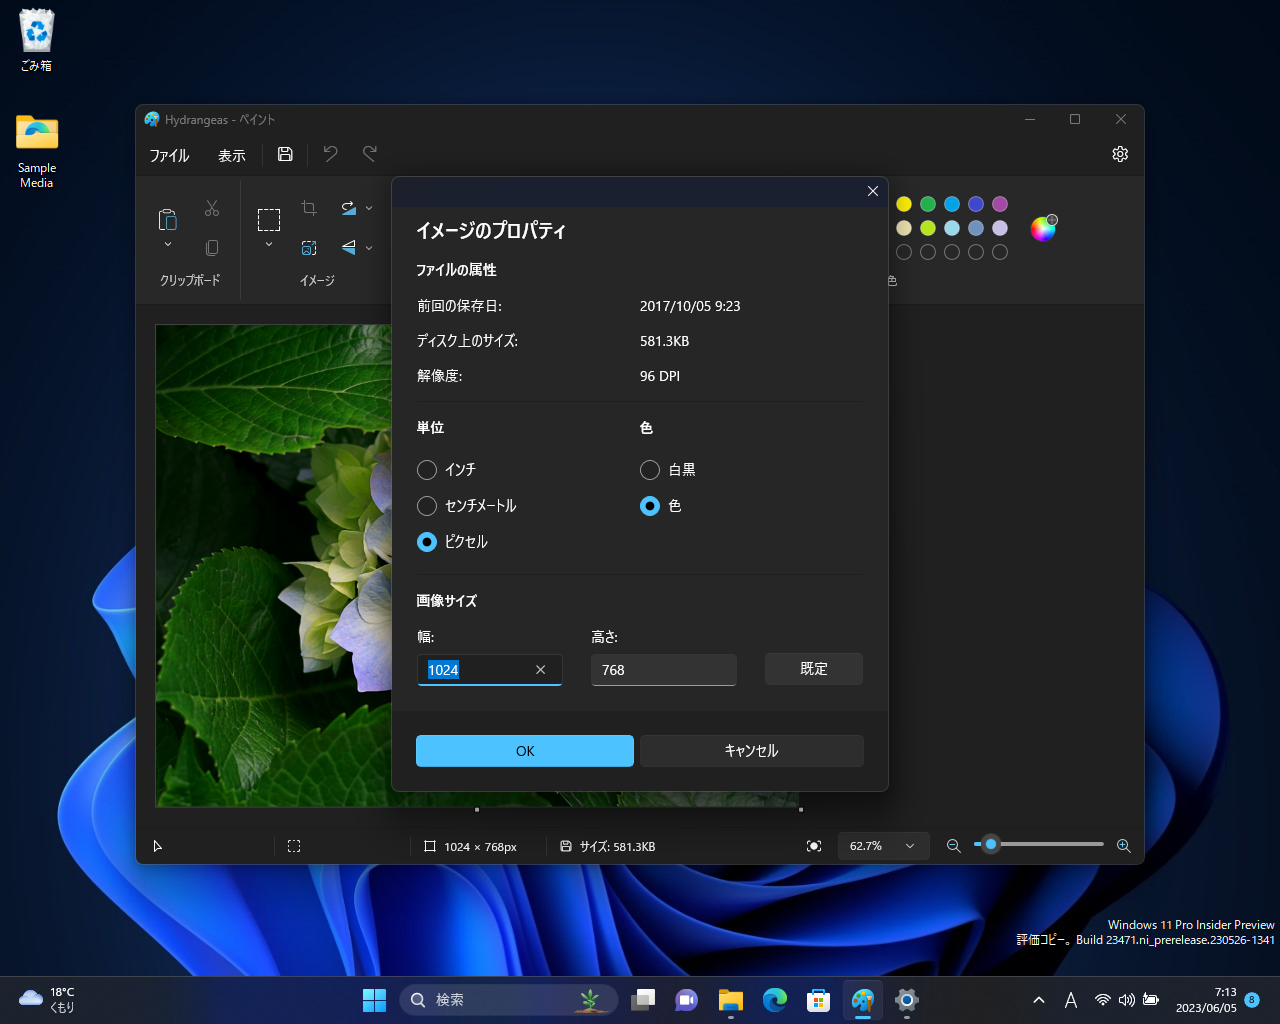This screenshot has width=1280, height=1024.
Task: Open the color picker wheel
Action: (1042, 228)
